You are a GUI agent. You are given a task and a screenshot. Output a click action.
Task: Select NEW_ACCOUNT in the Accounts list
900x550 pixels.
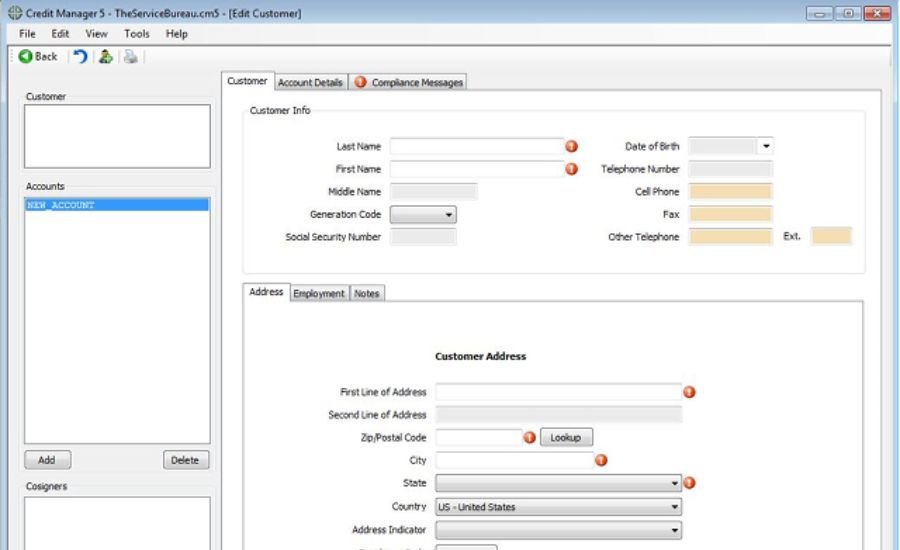tap(117, 205)
